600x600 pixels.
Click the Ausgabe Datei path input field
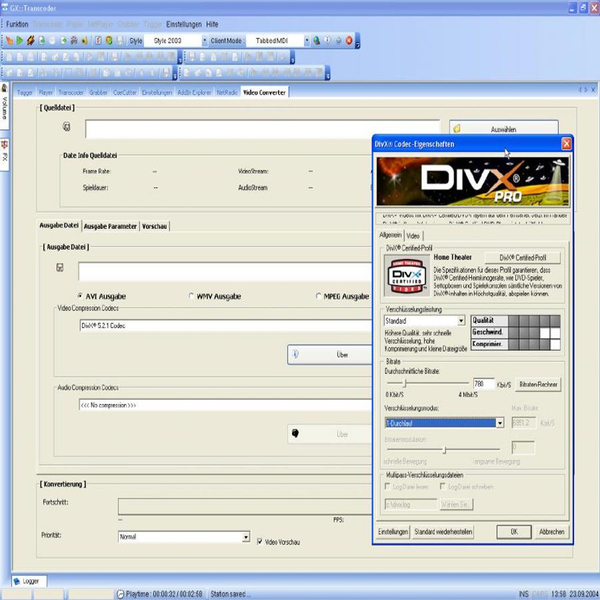pyautogui.click(x=225, y=271)
